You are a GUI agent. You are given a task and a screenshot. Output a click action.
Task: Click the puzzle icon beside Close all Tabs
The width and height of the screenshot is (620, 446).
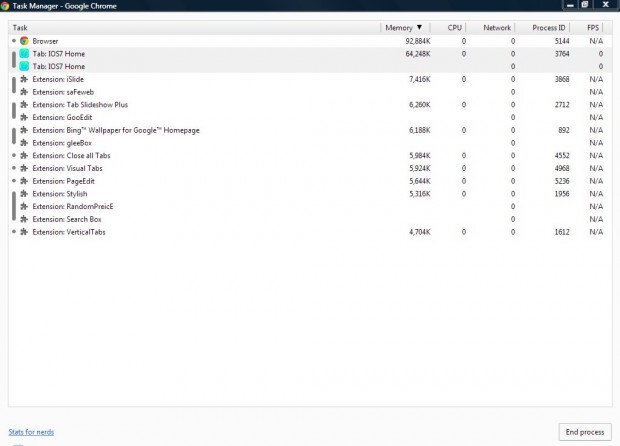(24, 155)
